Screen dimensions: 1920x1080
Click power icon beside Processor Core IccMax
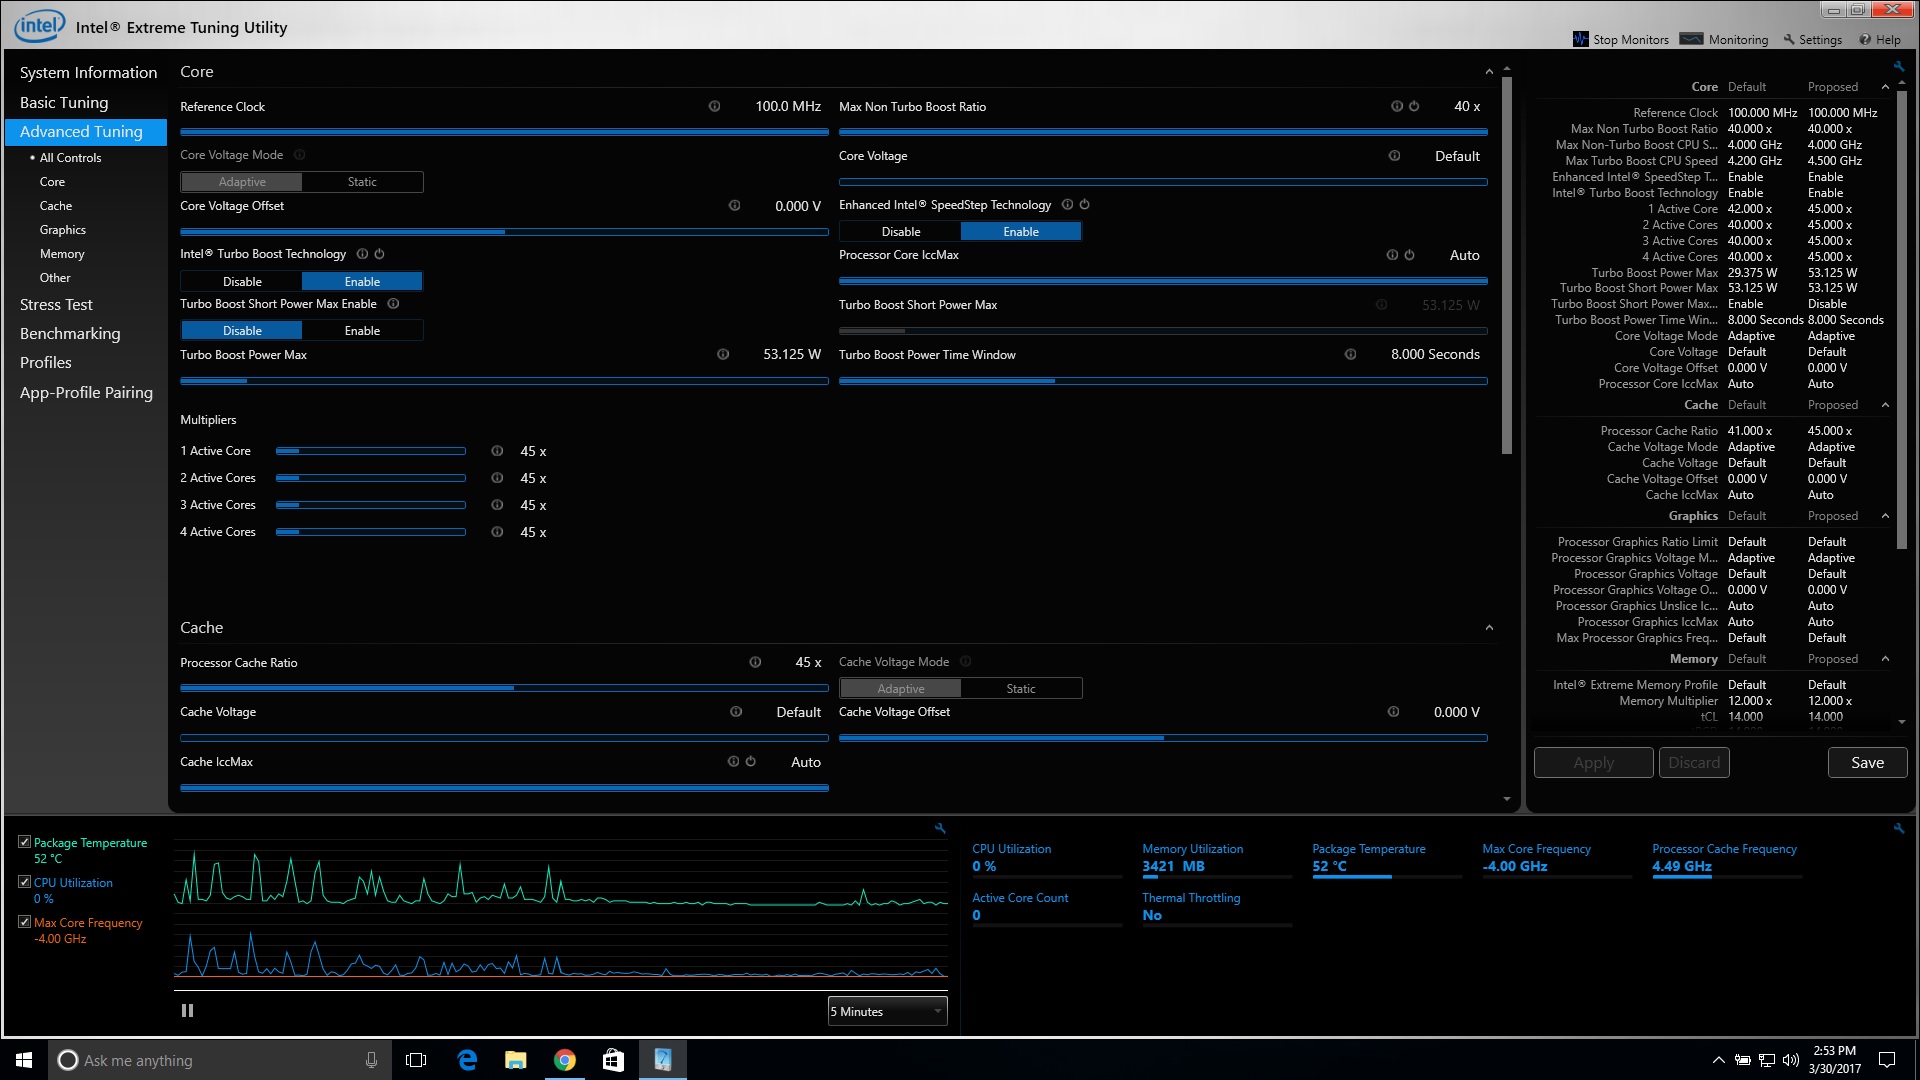pyautogui.click(x=1409, y=255)
